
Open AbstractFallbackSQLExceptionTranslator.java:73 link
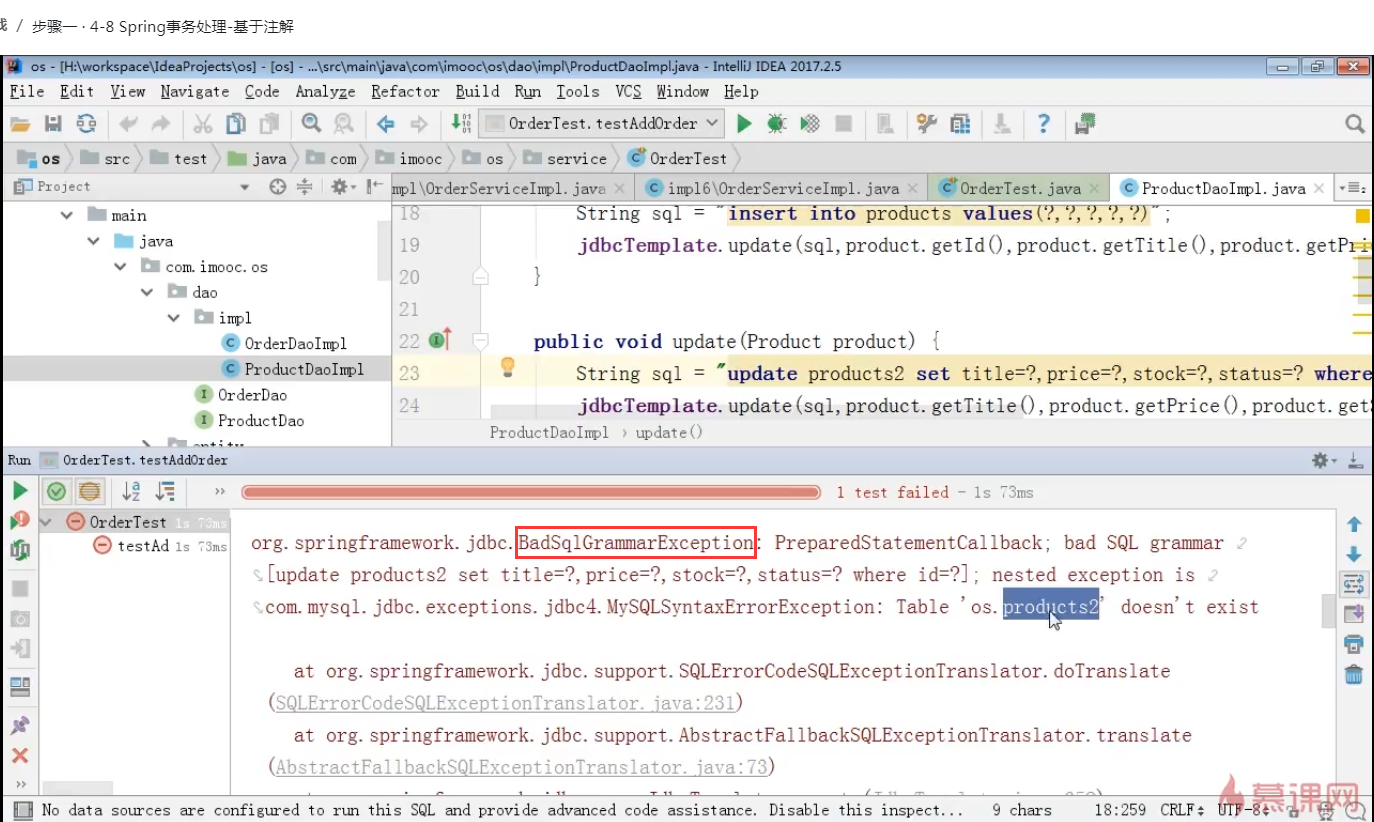[x=521, y=767]
